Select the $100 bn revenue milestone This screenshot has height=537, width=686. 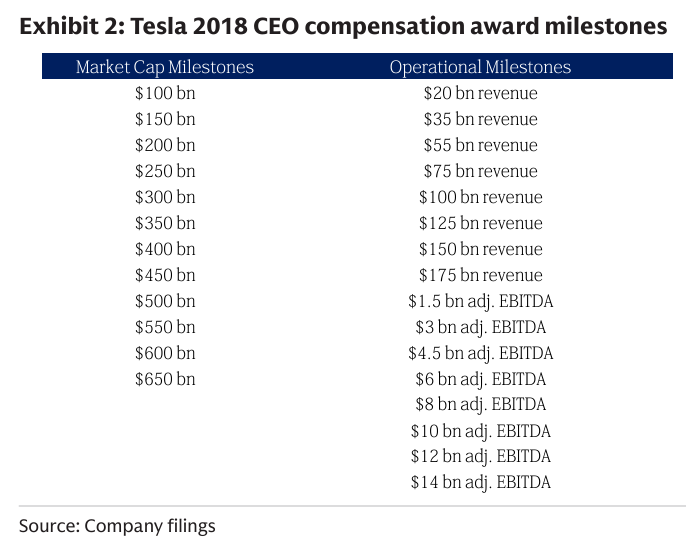480,197
